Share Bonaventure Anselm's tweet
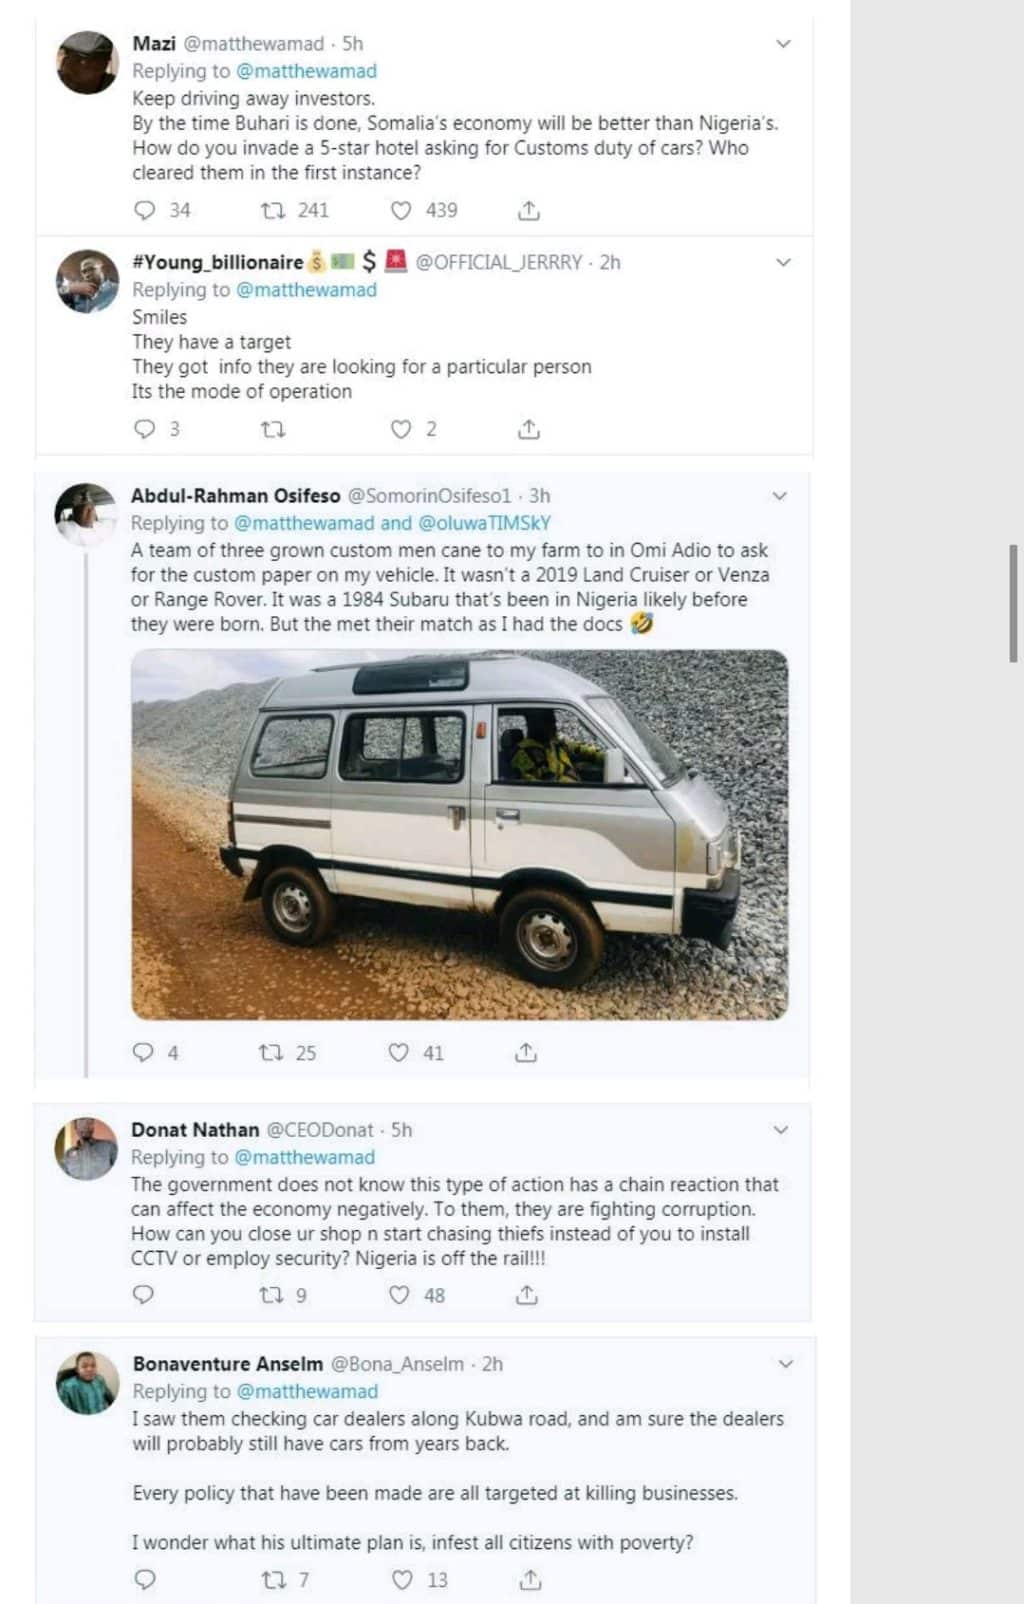Viewport: 1024px width, 1604px height. tap(530, 1580)
